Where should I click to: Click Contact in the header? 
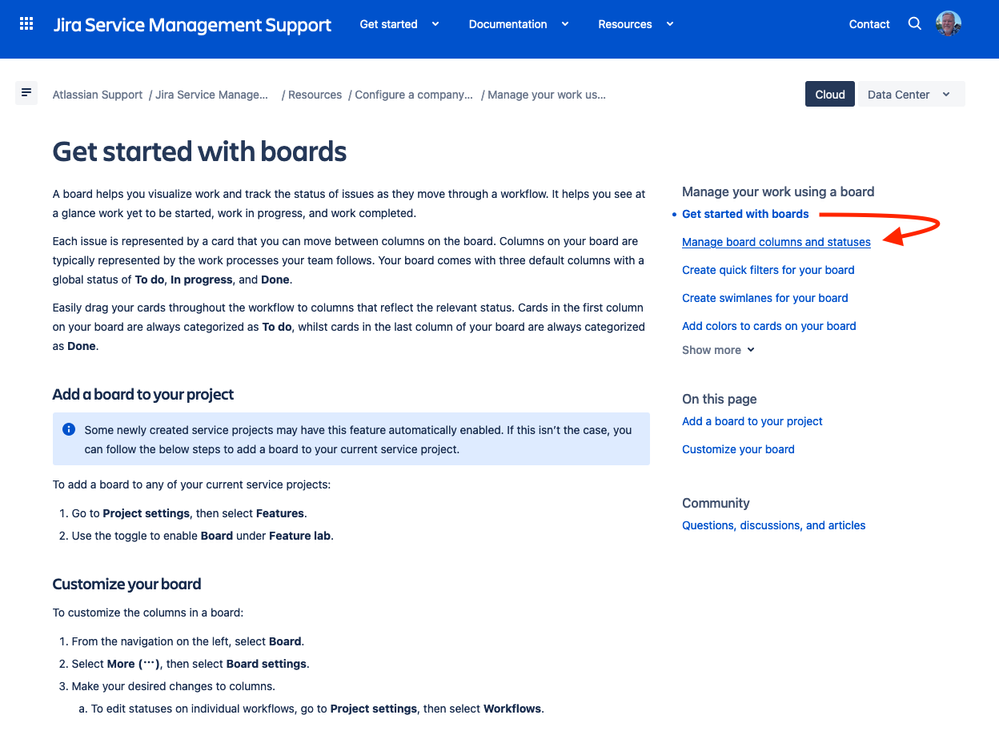pos(869,24)
